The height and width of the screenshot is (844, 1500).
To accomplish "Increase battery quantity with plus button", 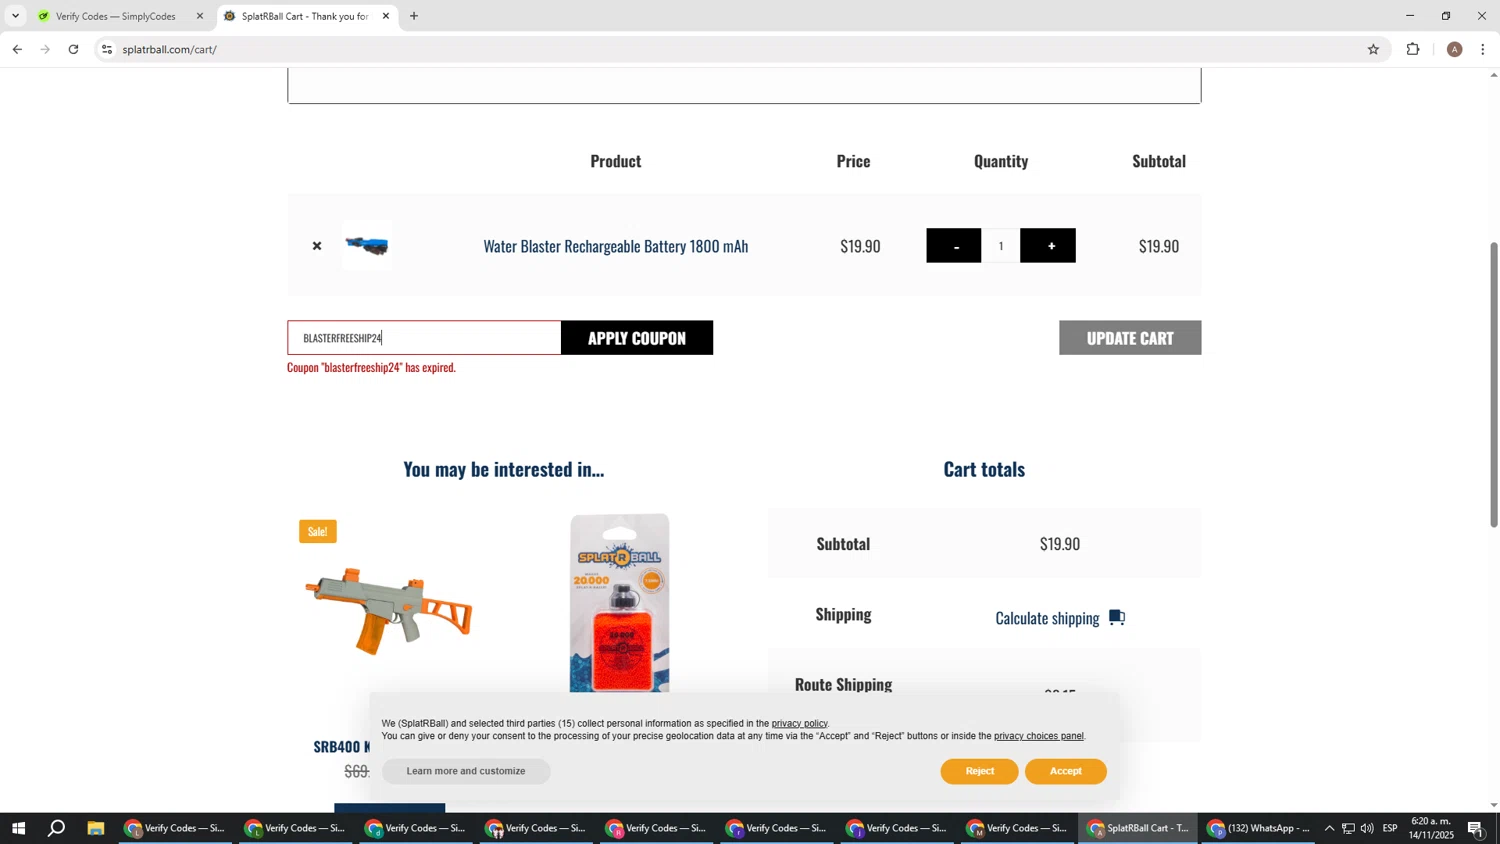I will tap(1048, 246).
